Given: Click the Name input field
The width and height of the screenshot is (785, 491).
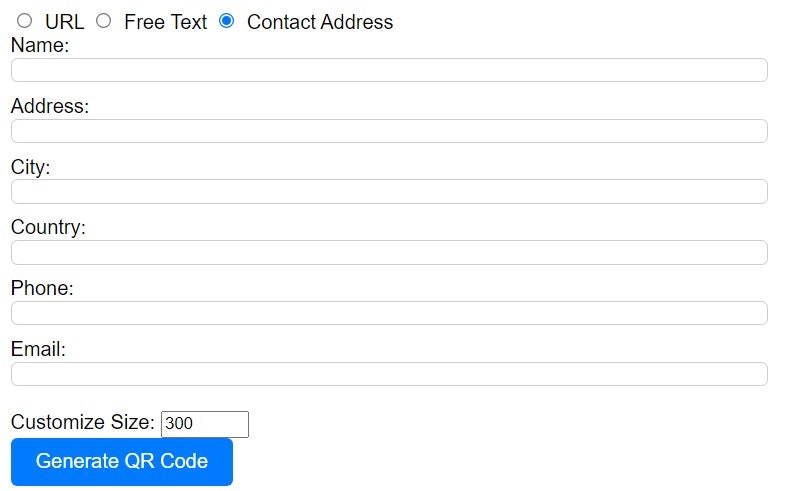Looking at the screenshot, I should (x=389, y=70).
